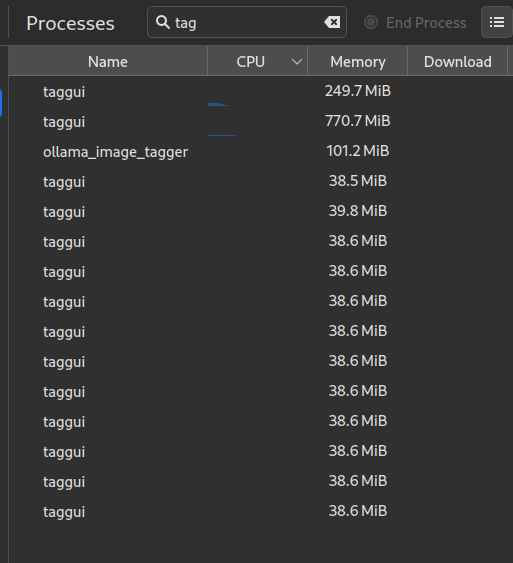
Task: Click the CPU column header
Action: coord(257,61)
